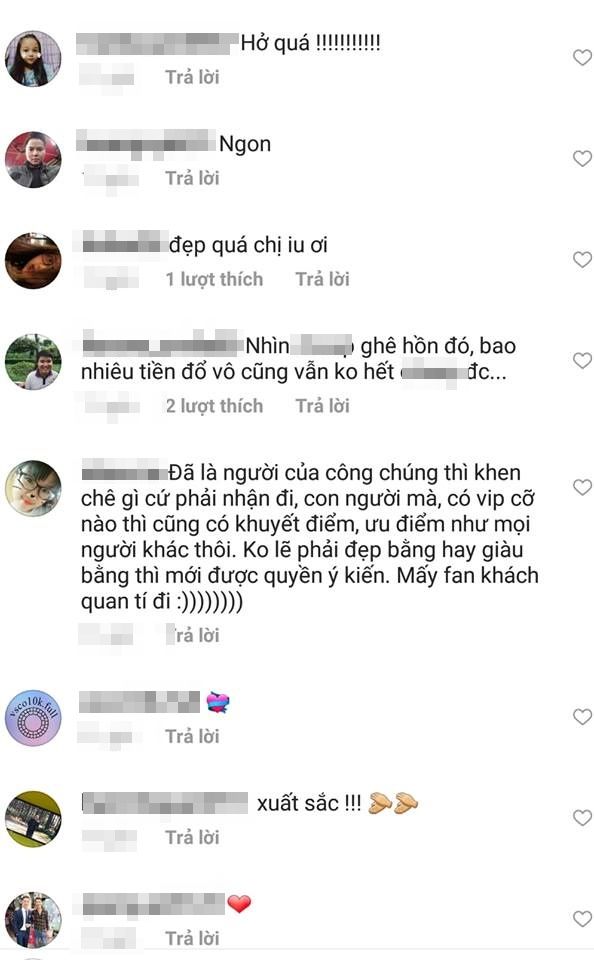Image resolution: width=594 pixels, height=960 pixels.
Task: Tap heart next to ribbon-heart emoji comment
Action: click(x=582, y=717)
